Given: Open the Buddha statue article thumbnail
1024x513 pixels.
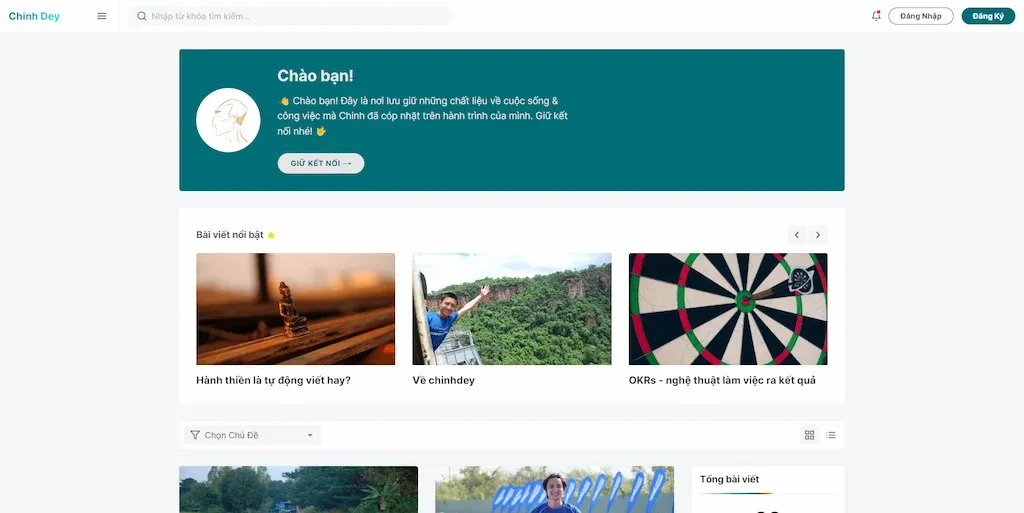Looking at the screenshot, I should [296, 309].
